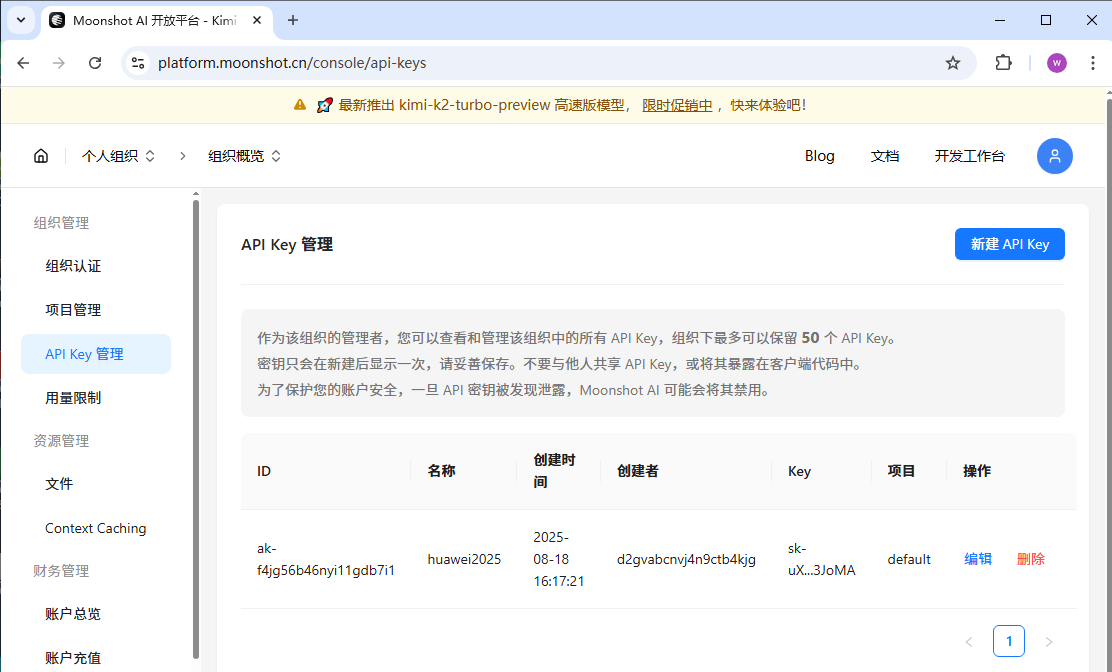Image resolution: width=1112 pixels, height=672 pixels.
Task: Click the 操作 column header
Action: (x=977, y=471)
